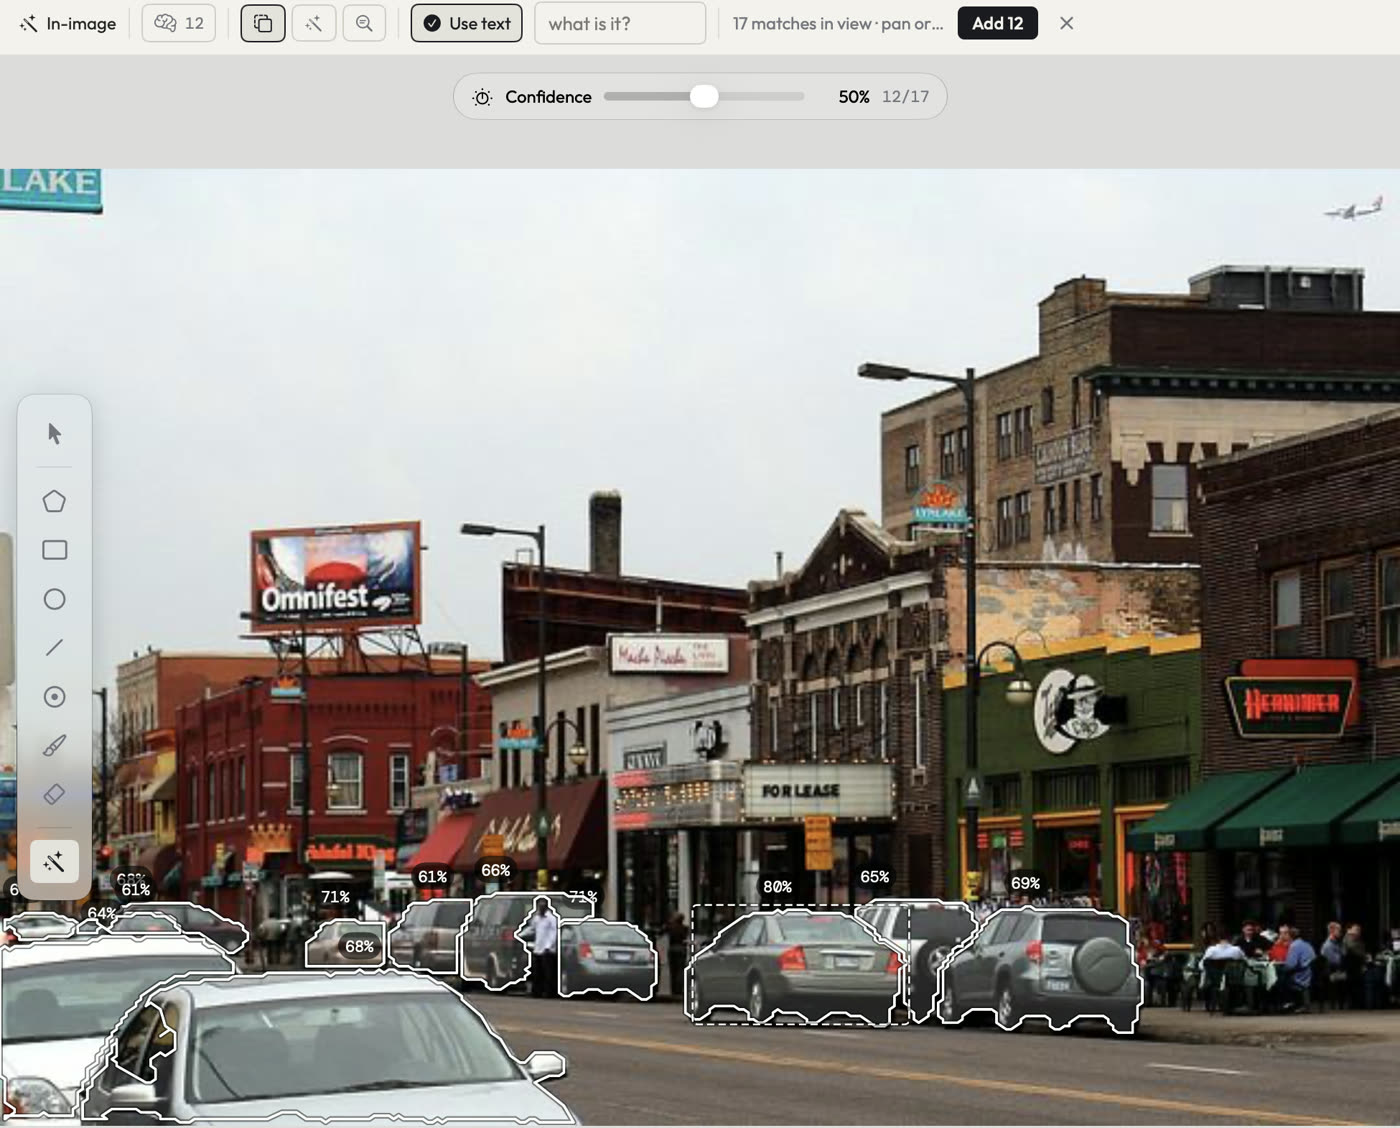Click the overlapping squares icon in top bar
The height and width of the screenshot is (1128, 1400).
[263, 23]
